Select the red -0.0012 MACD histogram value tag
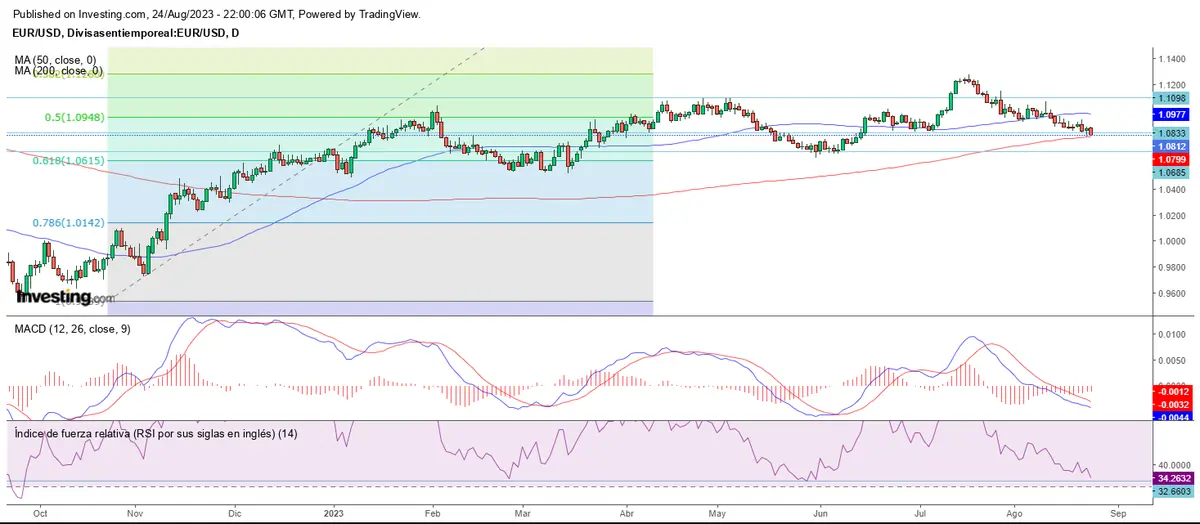The width and height of the screenshot is (1200, 524). pos(1172,391)
